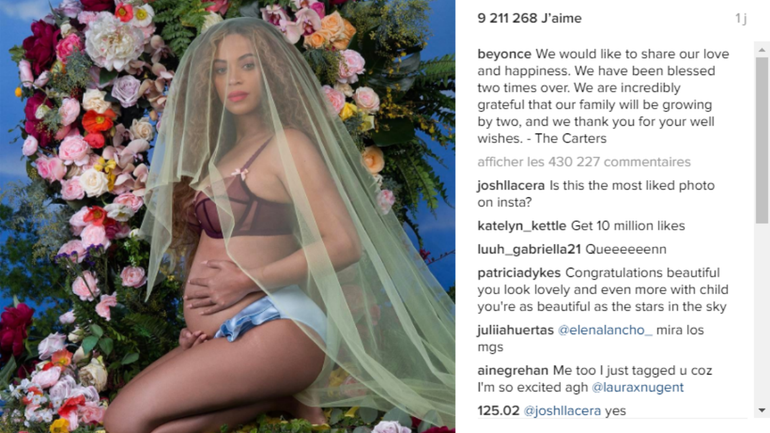This screenshot has height=433, width=770.
Task: Click the scrollbar up arrow
Action: (x=762, y=50)
